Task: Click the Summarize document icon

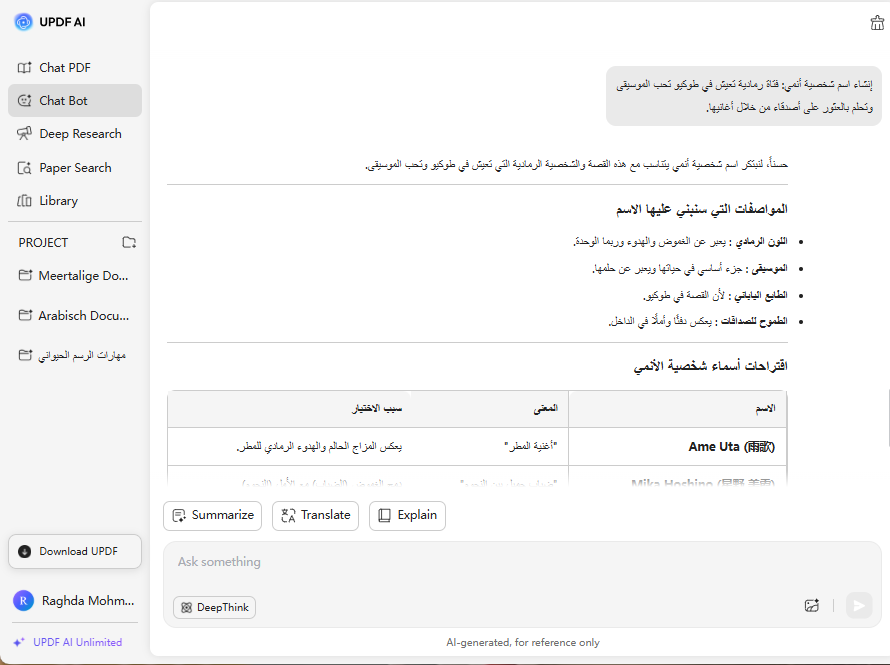Action: (179, 516)
